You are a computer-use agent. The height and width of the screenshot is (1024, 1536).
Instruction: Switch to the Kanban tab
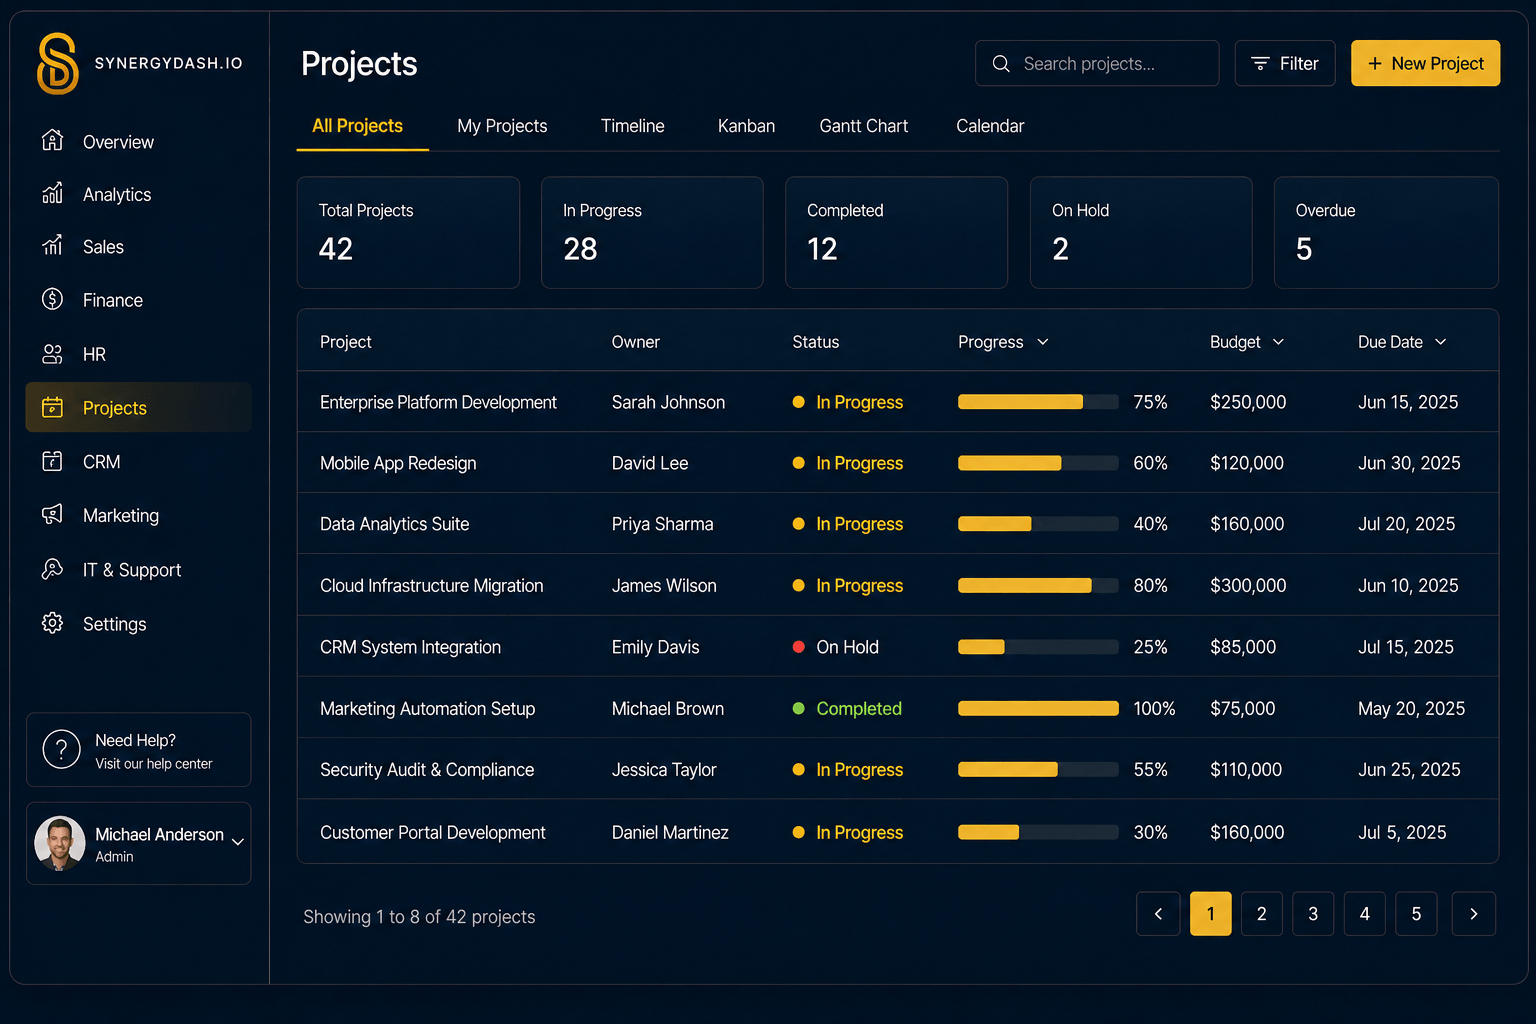[746, 126]
